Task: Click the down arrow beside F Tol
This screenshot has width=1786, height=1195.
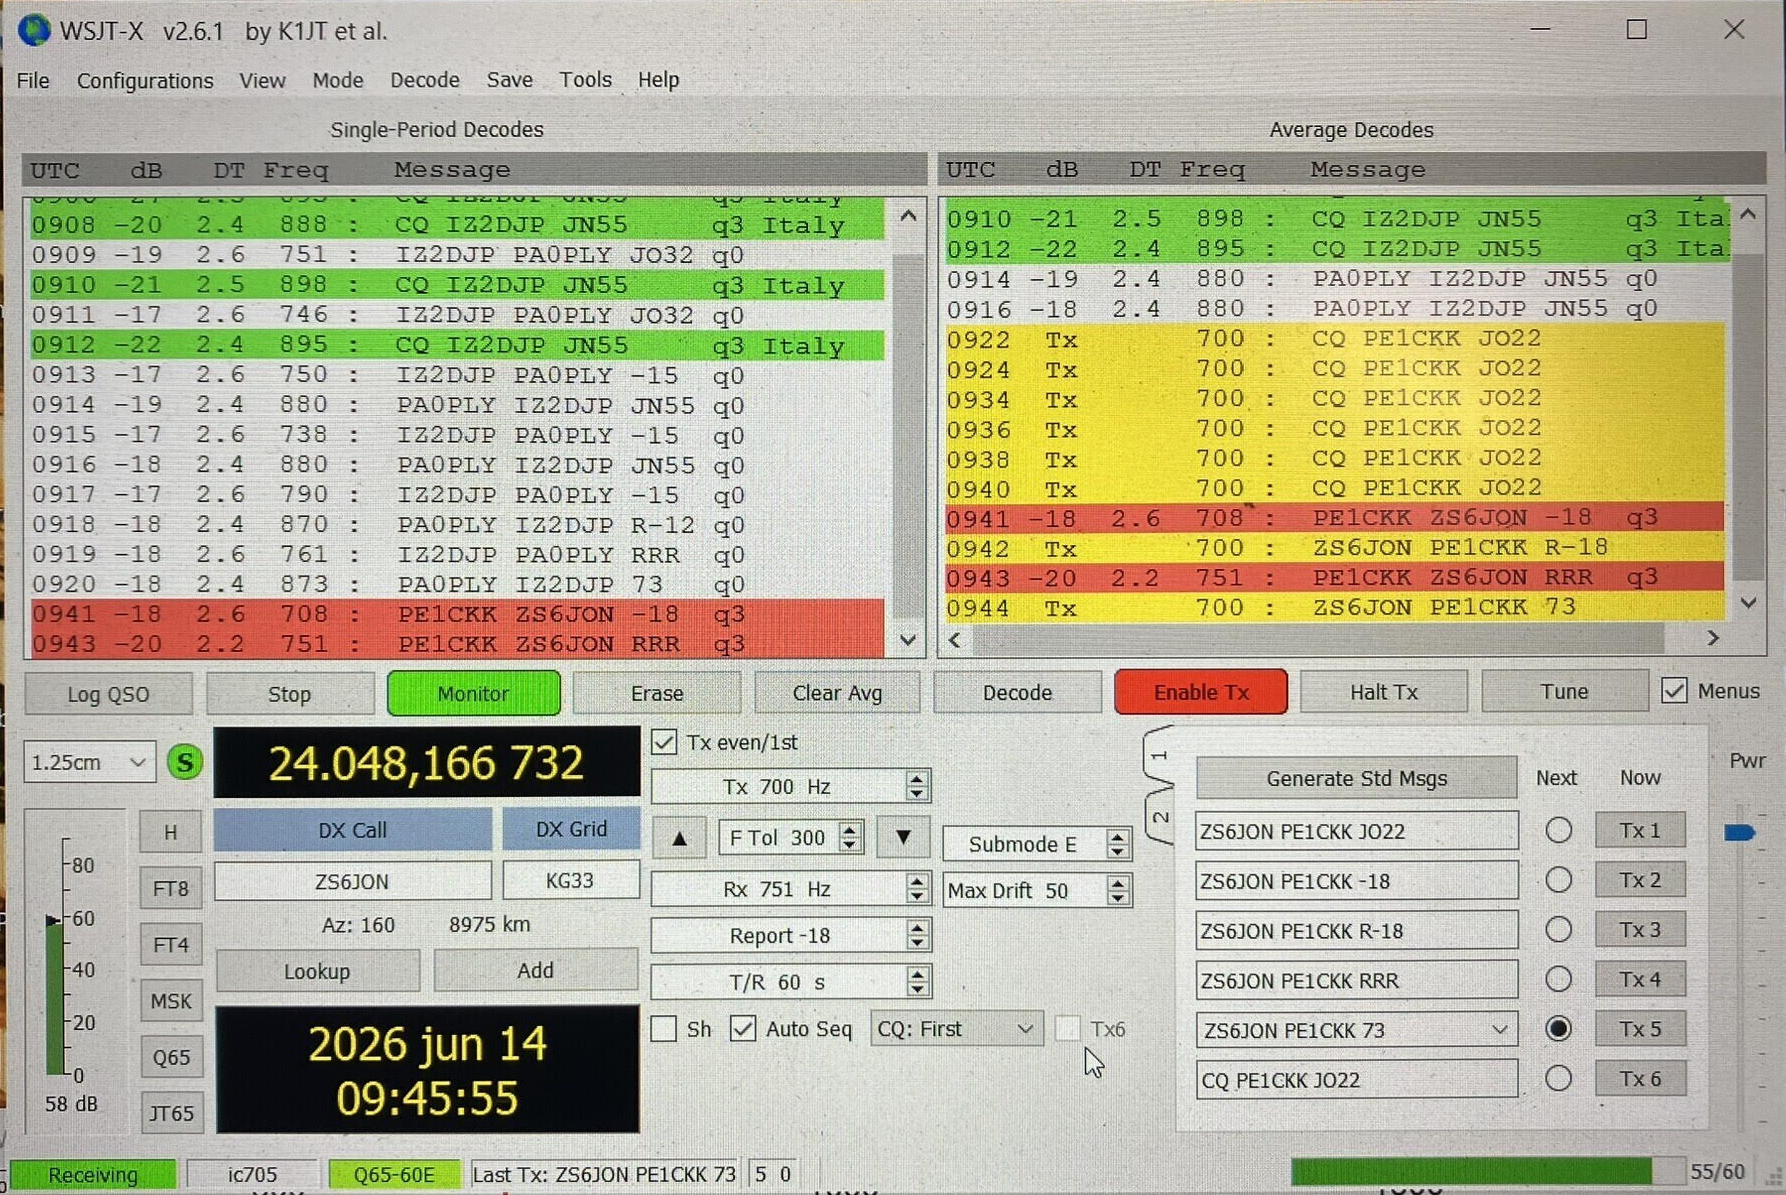Action: point(903,837)
